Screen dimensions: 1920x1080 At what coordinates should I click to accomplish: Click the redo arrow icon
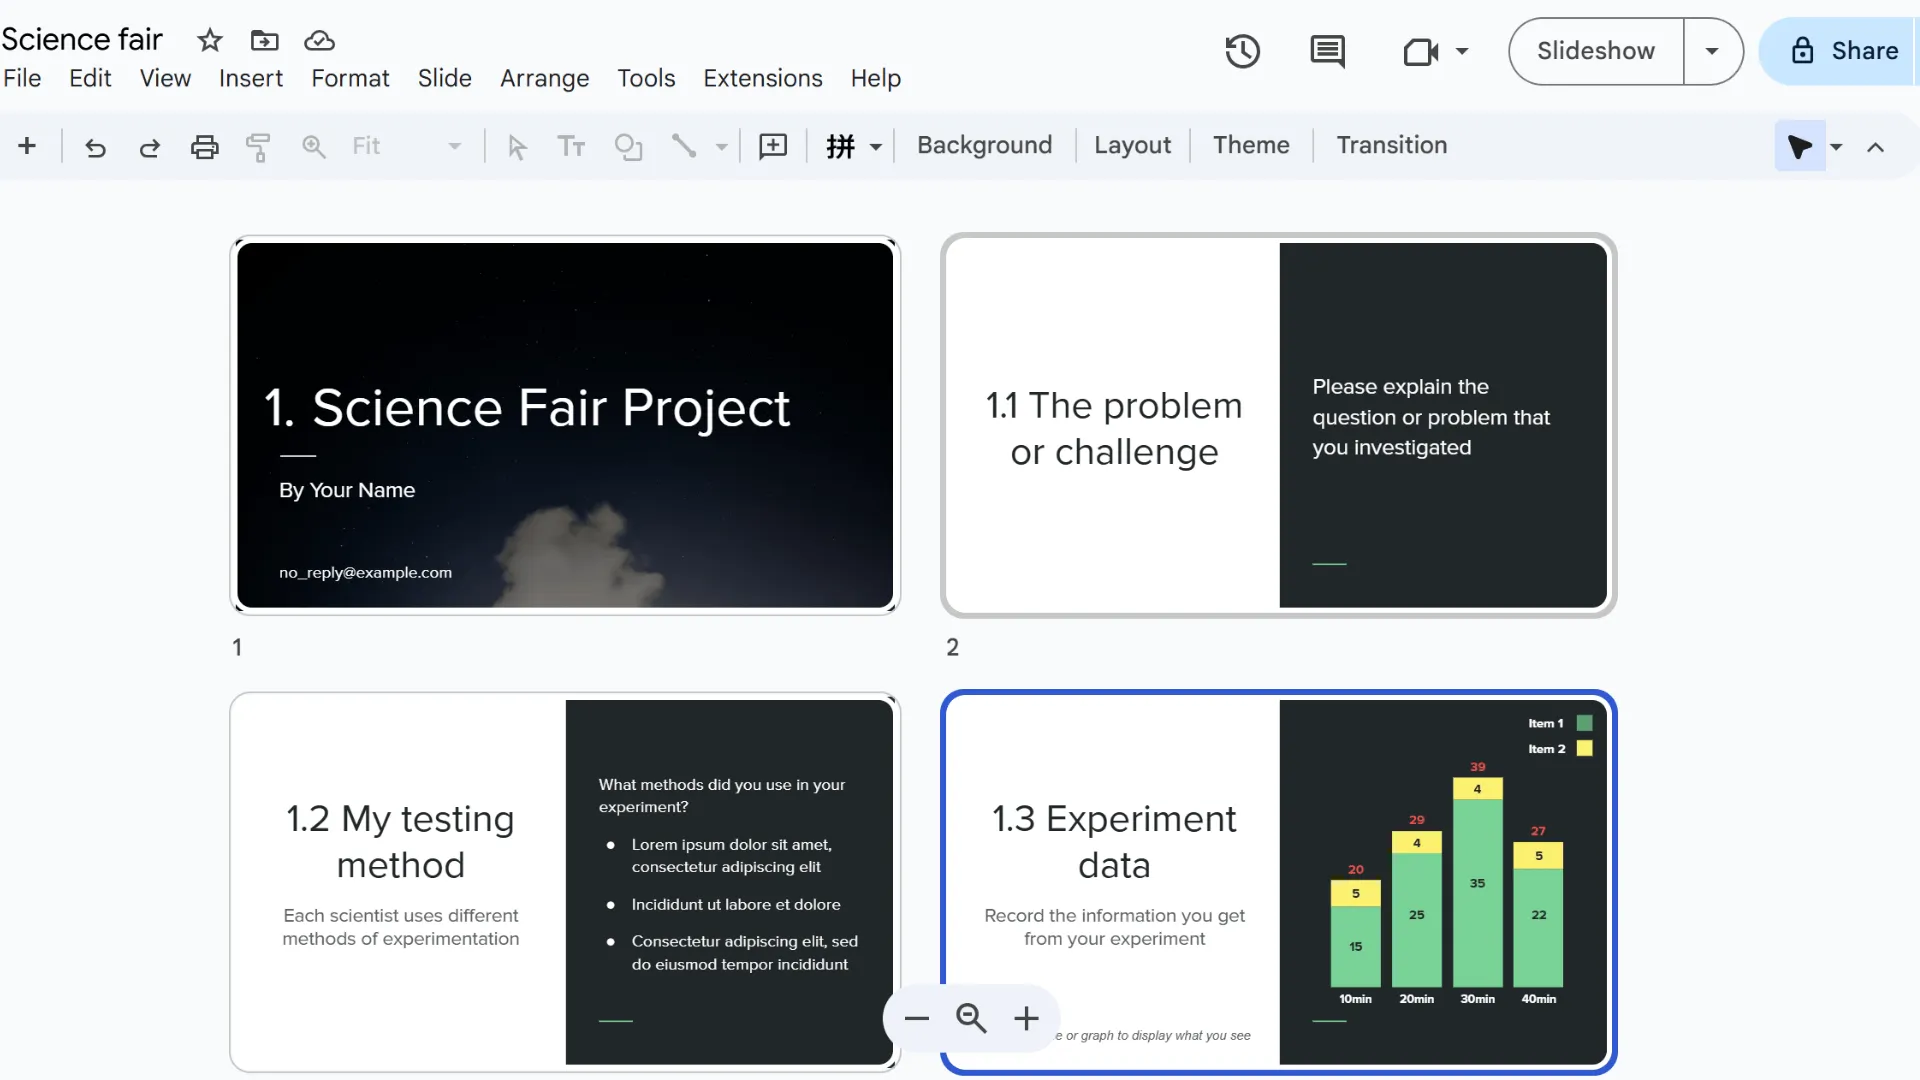[x=150, y=147]
